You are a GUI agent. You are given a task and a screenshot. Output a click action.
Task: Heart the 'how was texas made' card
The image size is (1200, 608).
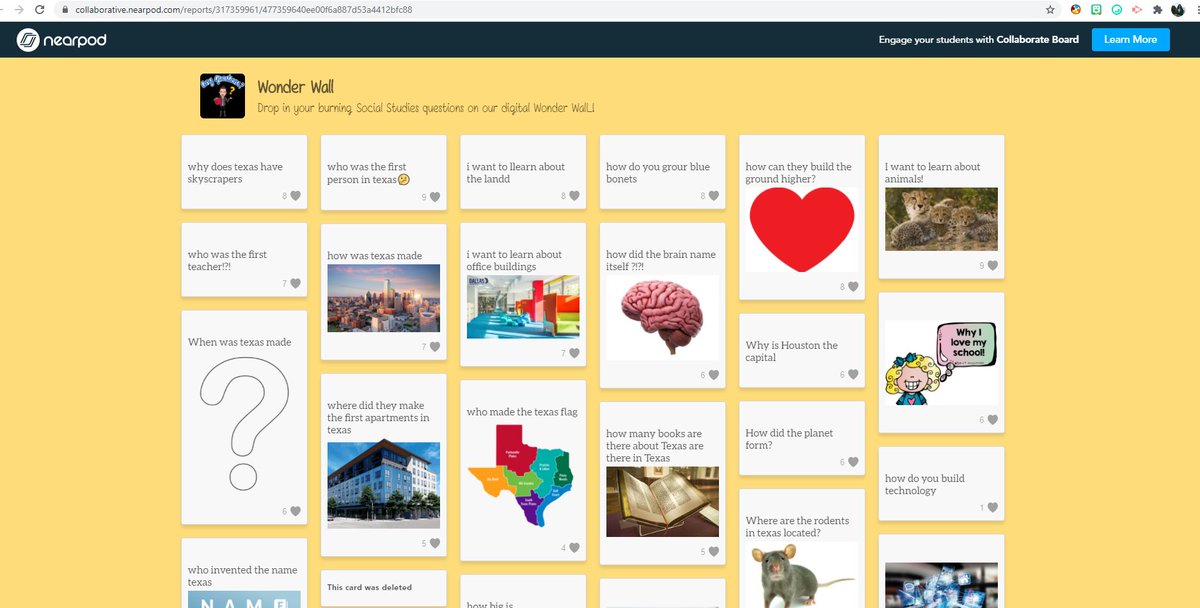(434, 347)
